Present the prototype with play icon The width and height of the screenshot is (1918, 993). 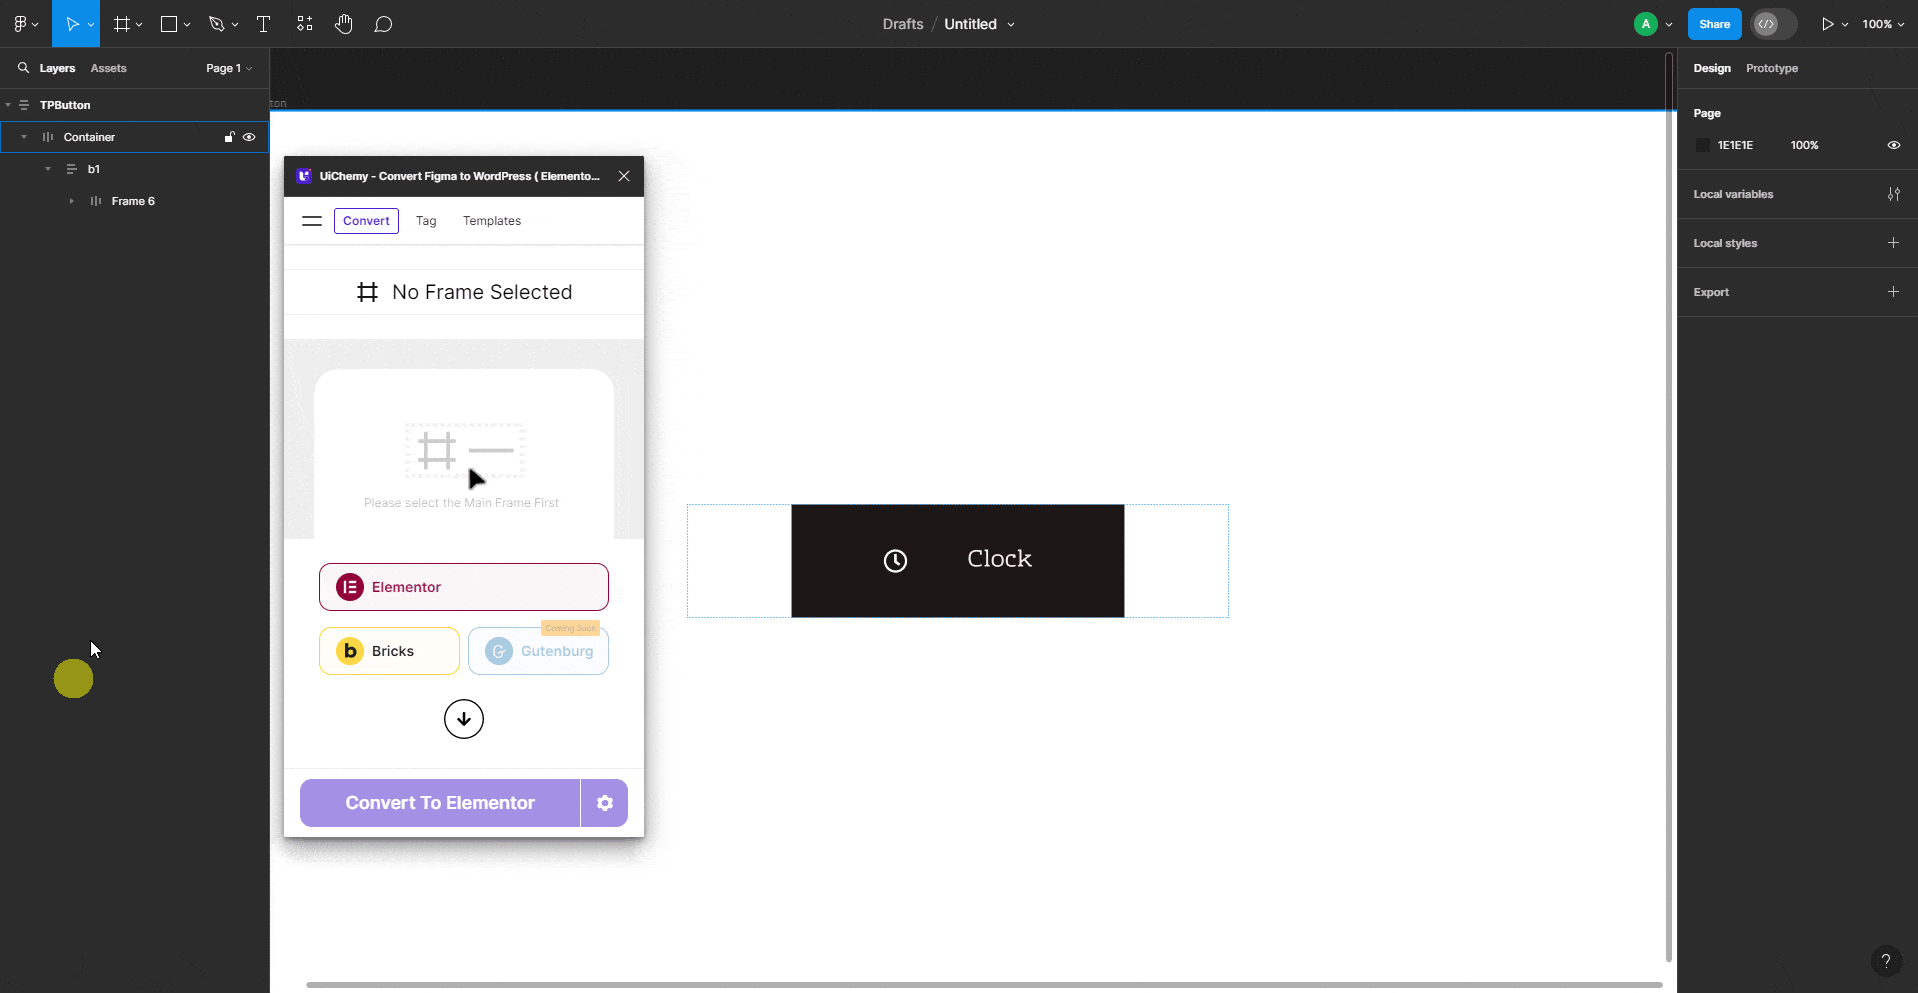[1828, 24]
